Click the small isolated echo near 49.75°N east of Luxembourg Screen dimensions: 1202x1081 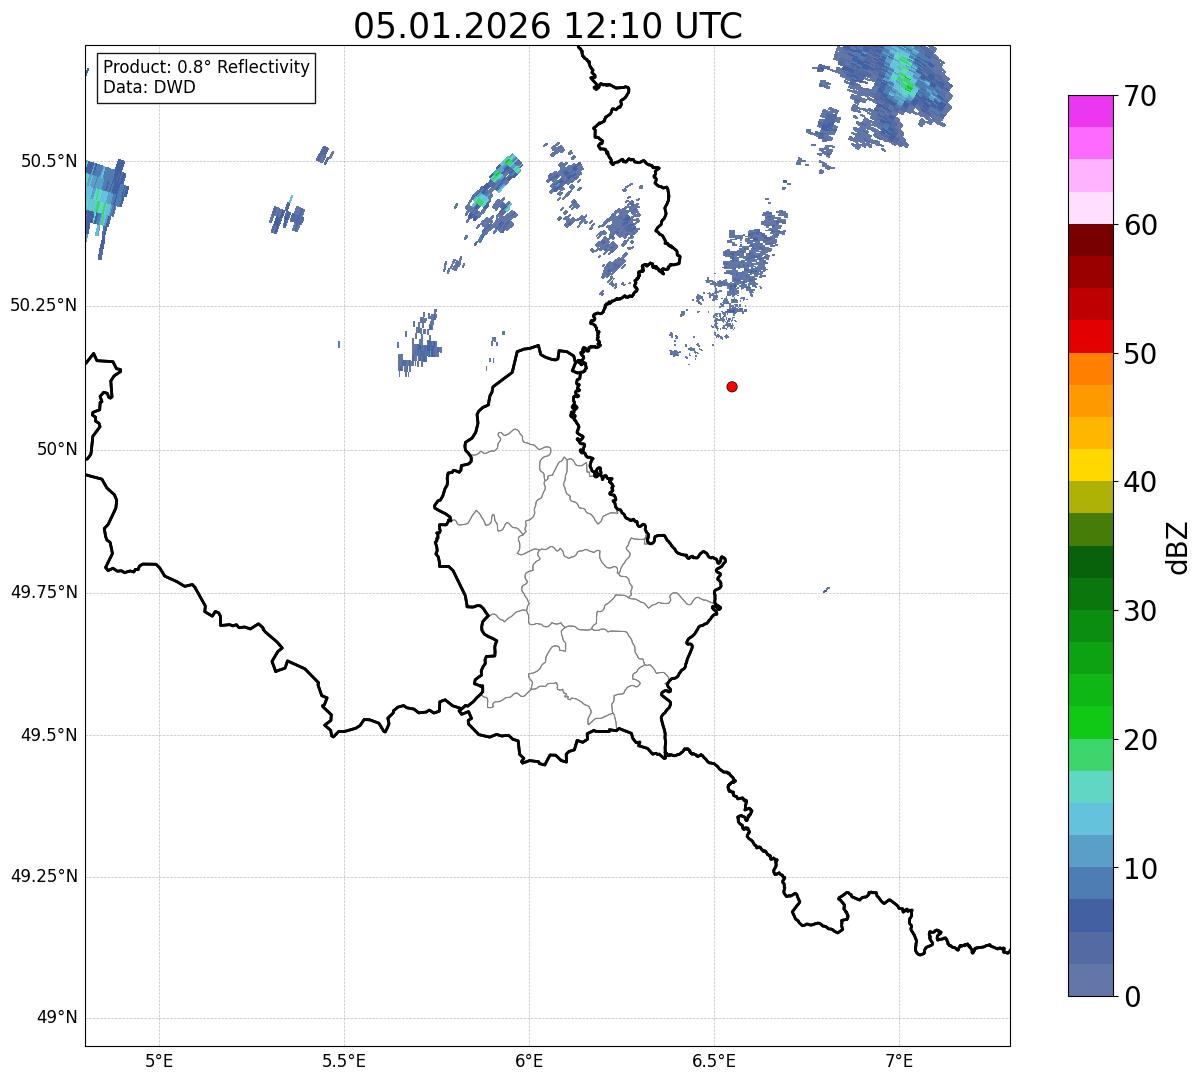826,590
